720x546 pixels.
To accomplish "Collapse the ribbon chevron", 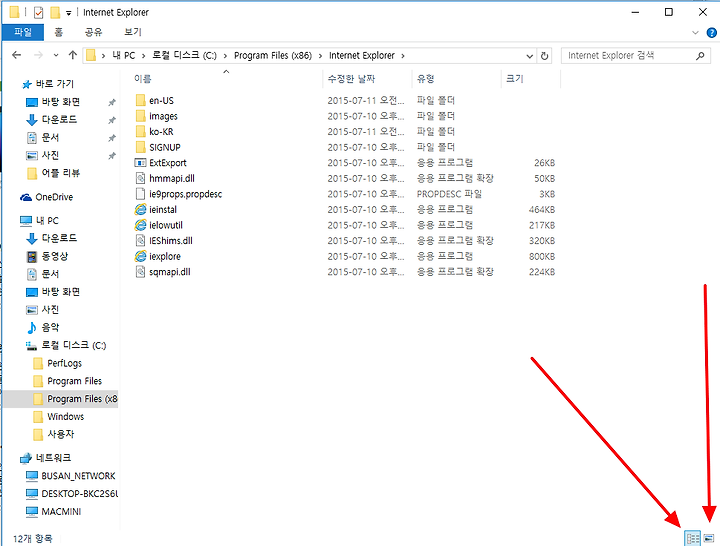I will tap(695, 33).
